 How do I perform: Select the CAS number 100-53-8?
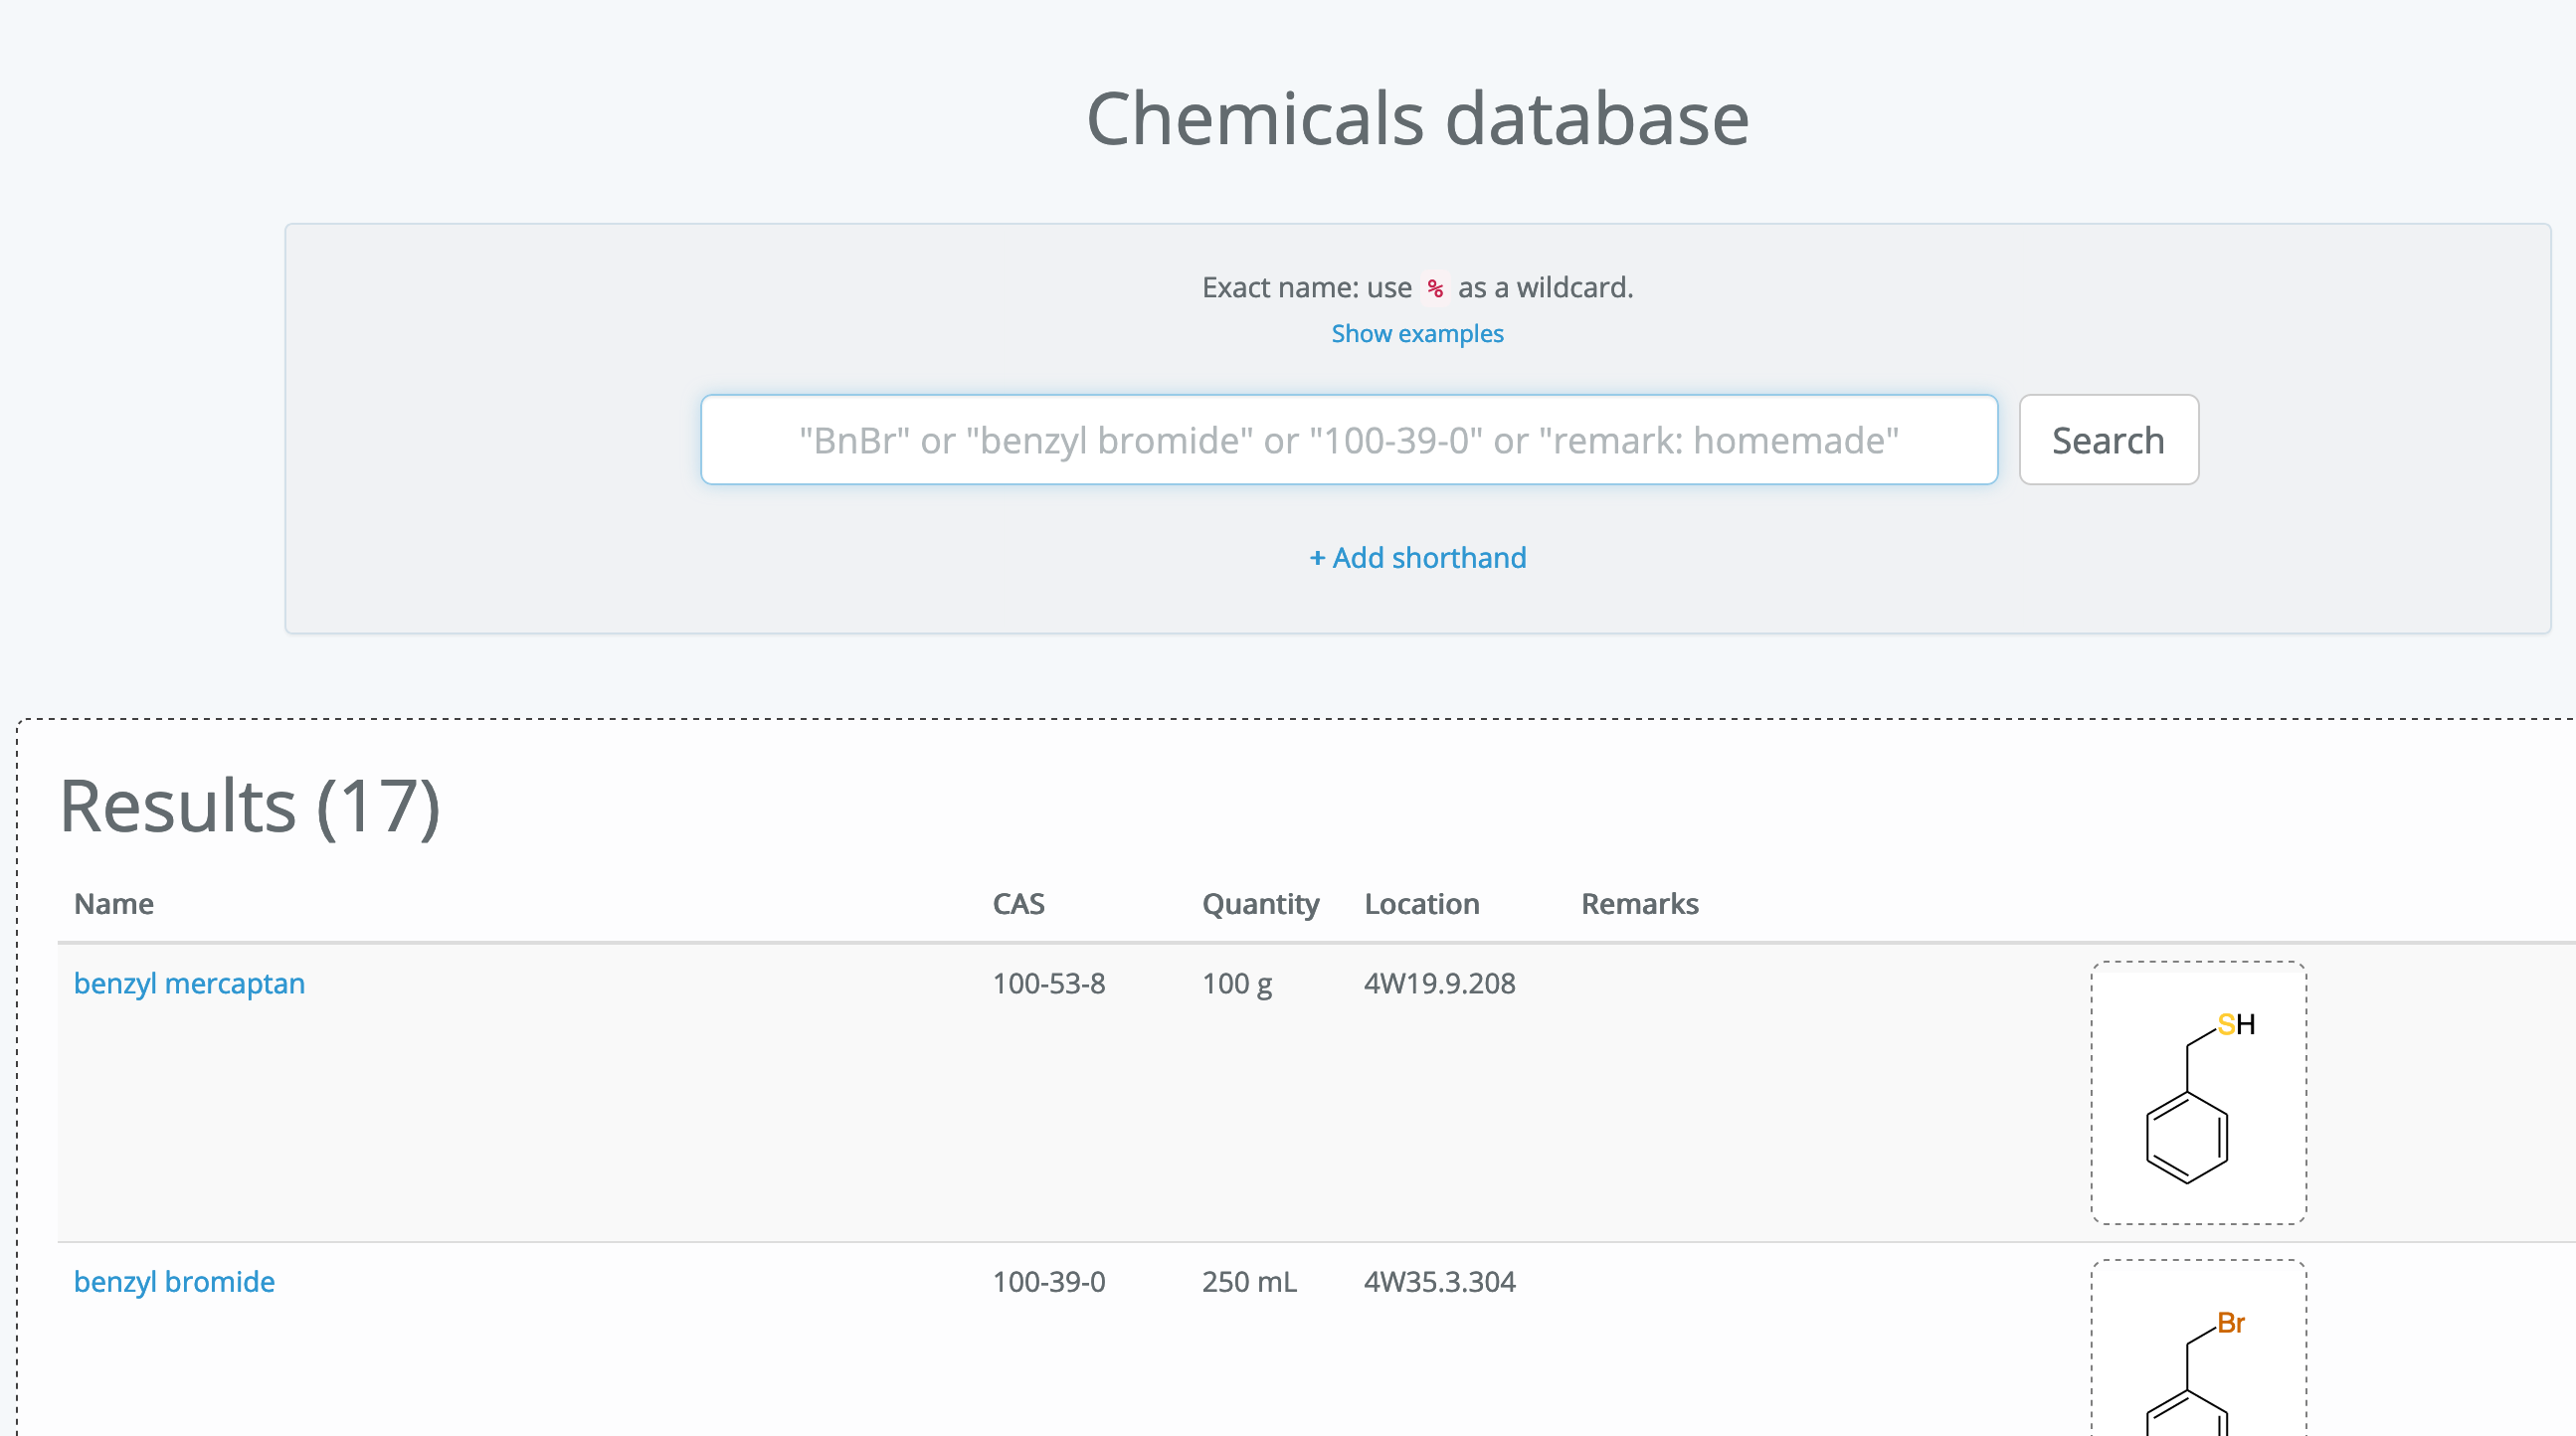coord(1048,983)
